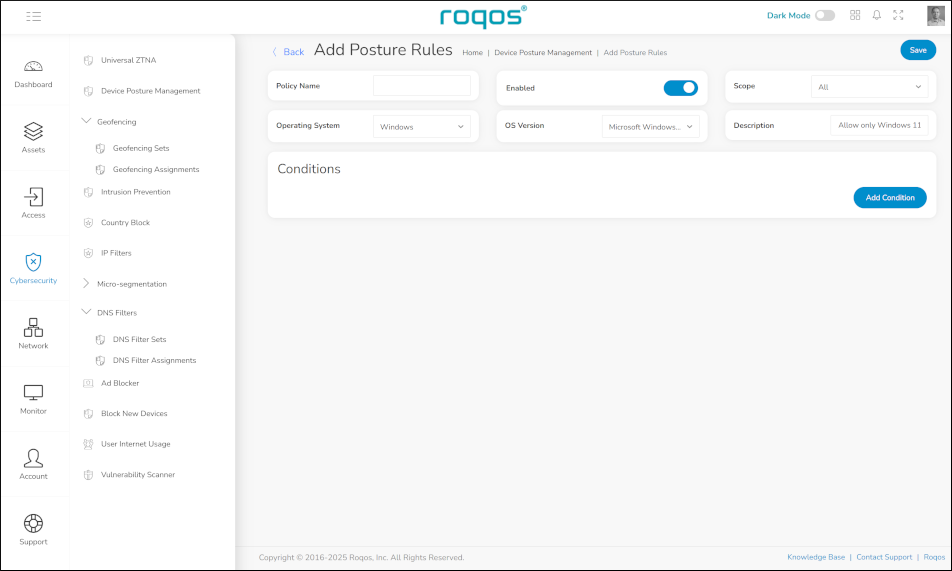Click the fullscreen expand icon
This screenshot has width=952, height=571.
(898, 16)
